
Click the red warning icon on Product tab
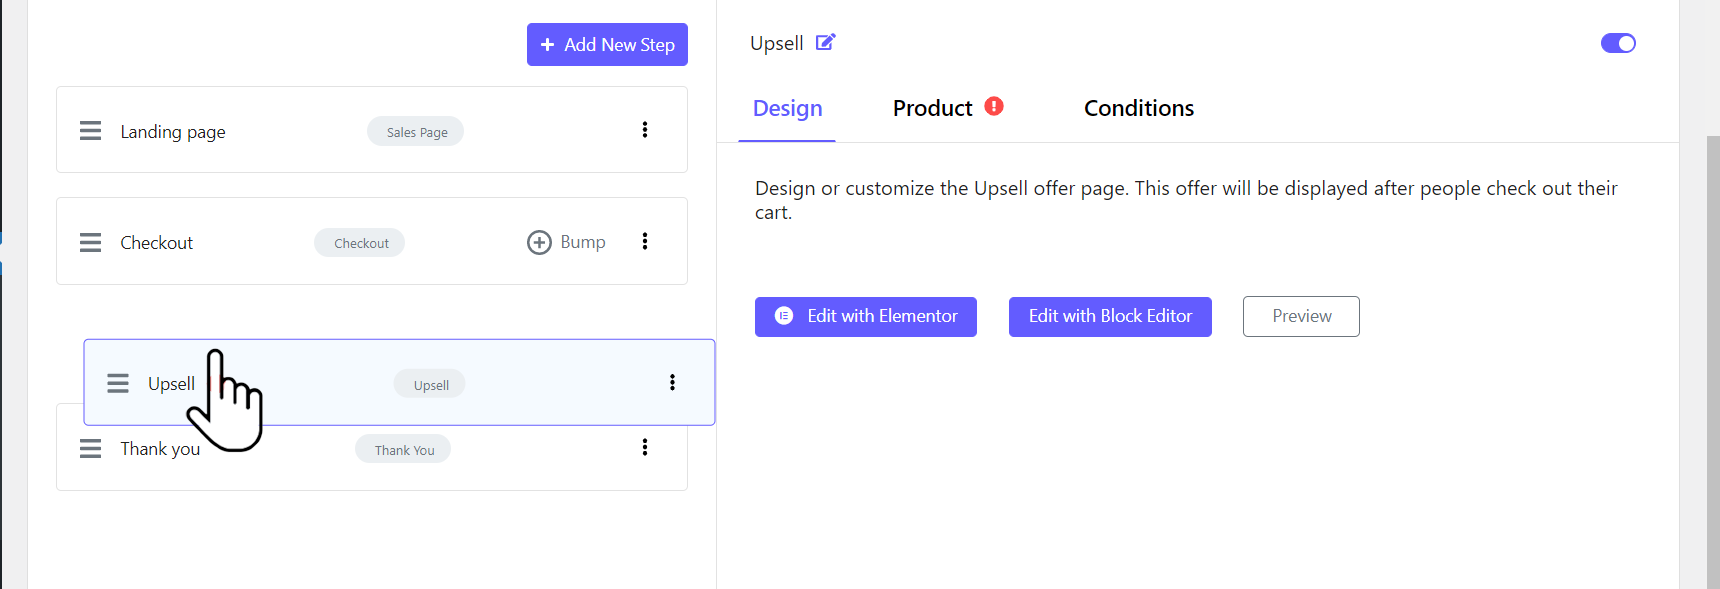pyautogui.click(x=994, y=106)
